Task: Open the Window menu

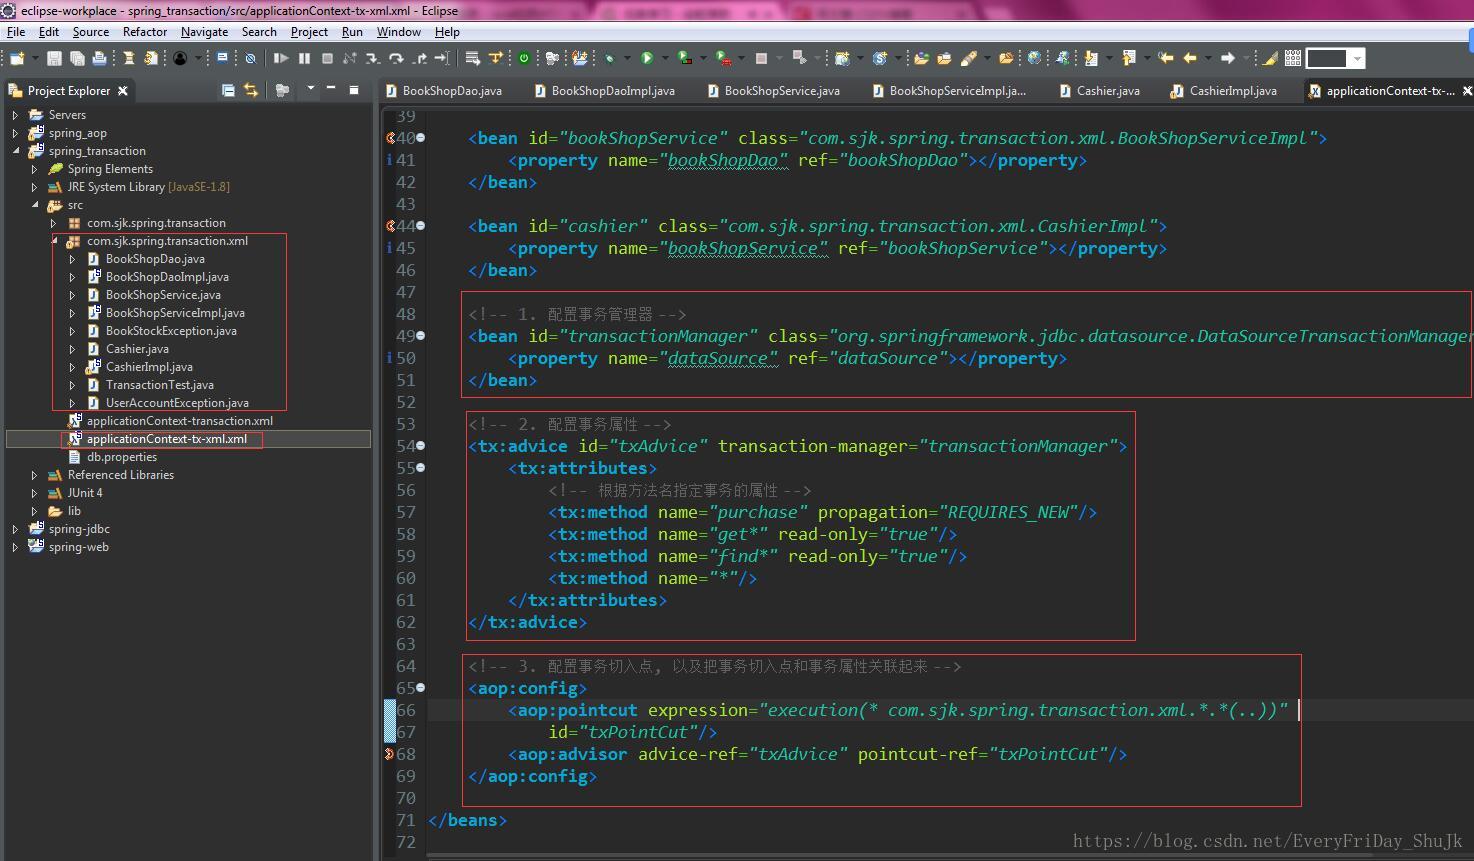Action: tap(398, 32)
